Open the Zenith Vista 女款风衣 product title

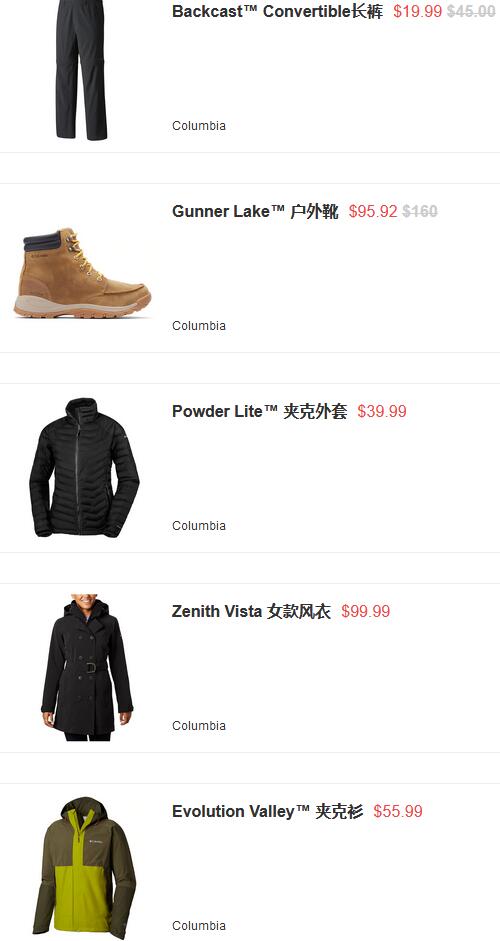pyautogui.click(x=252, y=611)
